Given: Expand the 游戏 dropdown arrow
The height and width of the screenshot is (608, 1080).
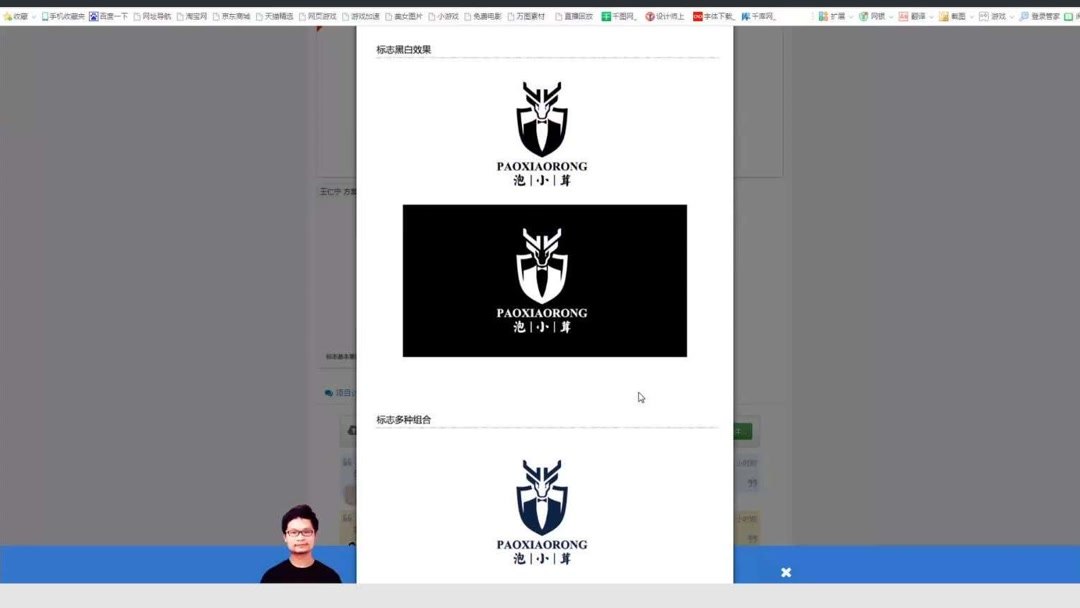Looking at the screenshot, I should tap(1011, 16).
